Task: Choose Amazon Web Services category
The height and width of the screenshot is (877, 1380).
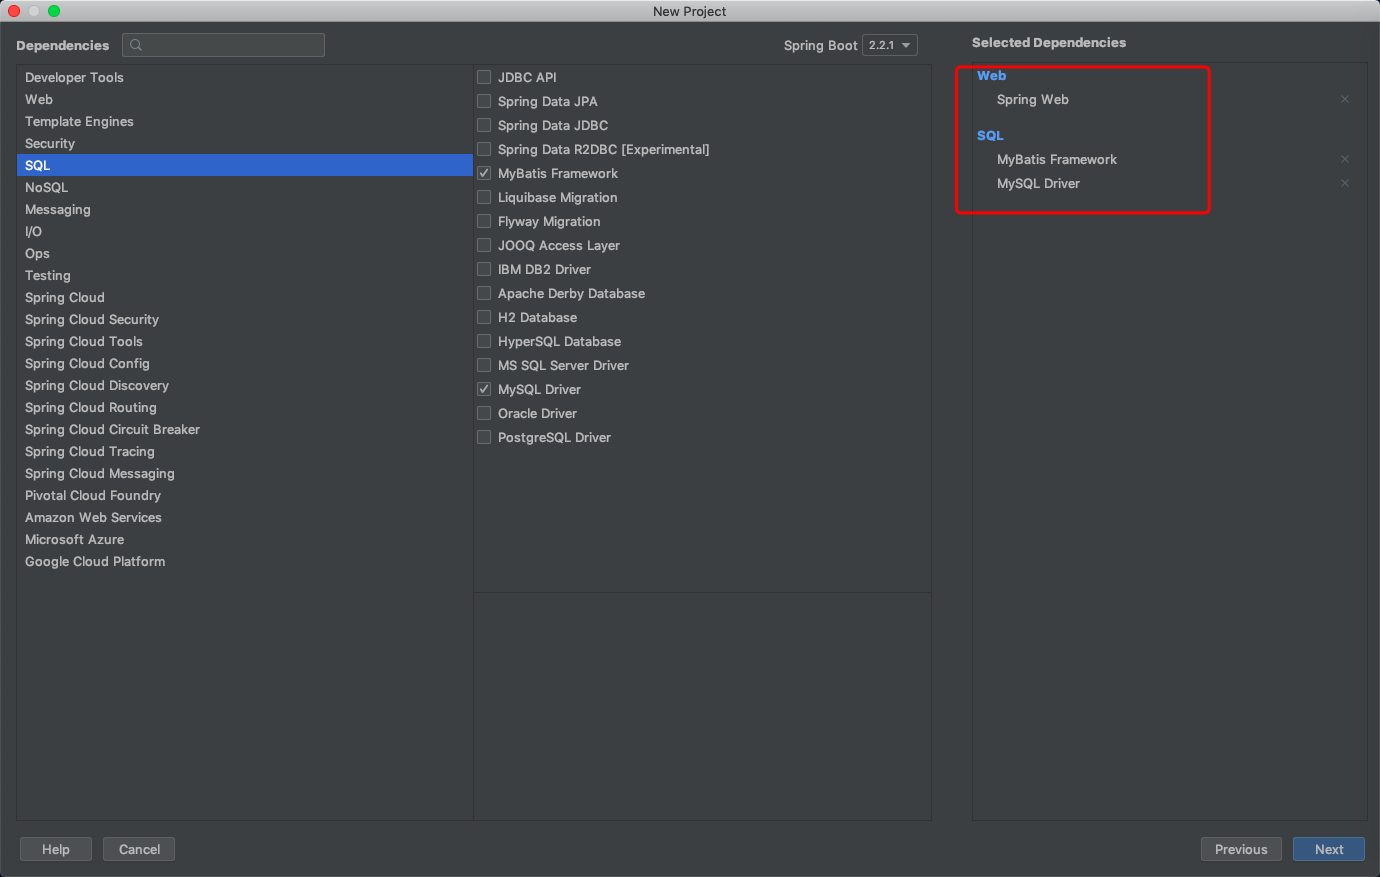Action: click(245, 517)
